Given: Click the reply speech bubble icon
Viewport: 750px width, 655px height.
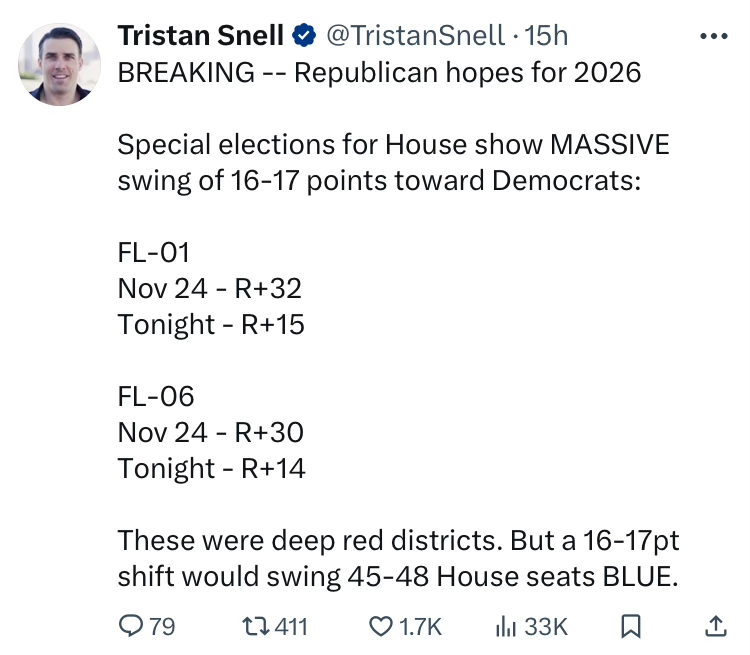Looking at the screenshot, I should [130, 626].
